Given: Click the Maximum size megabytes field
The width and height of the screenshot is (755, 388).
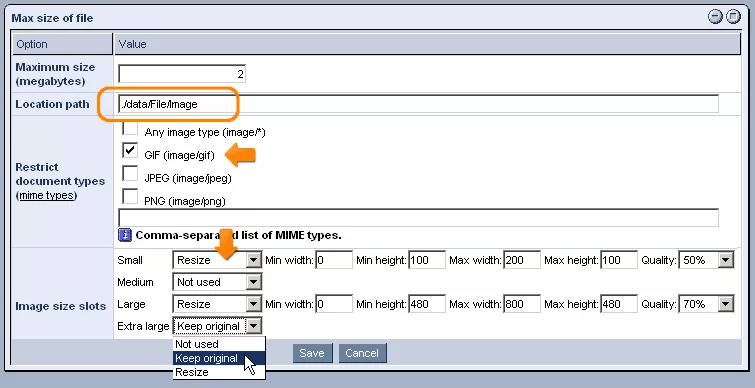Looking at the screenshot, I should click(182, 74).
